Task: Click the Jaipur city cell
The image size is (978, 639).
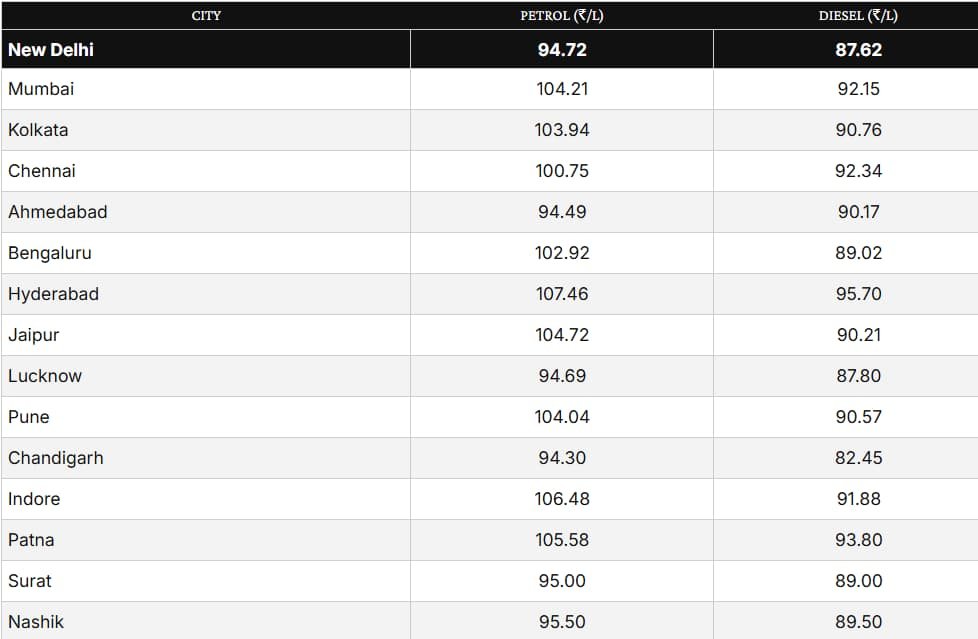Action: coord(33,335)
